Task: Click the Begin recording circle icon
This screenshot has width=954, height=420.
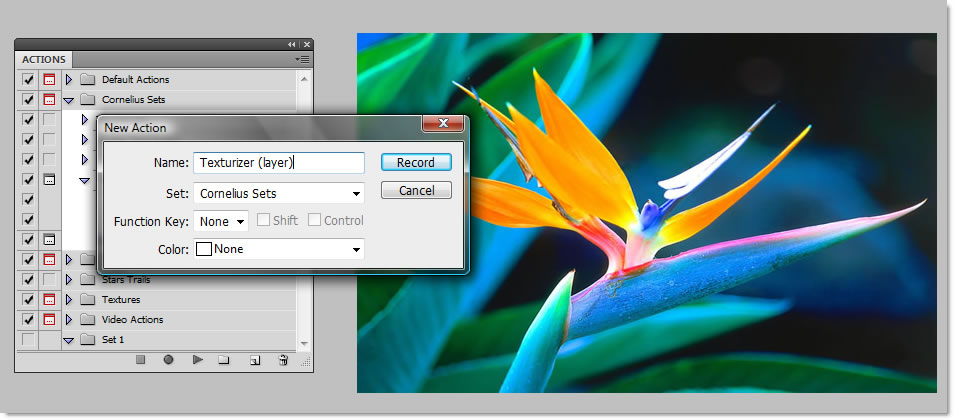Action: tap(169, 360)
